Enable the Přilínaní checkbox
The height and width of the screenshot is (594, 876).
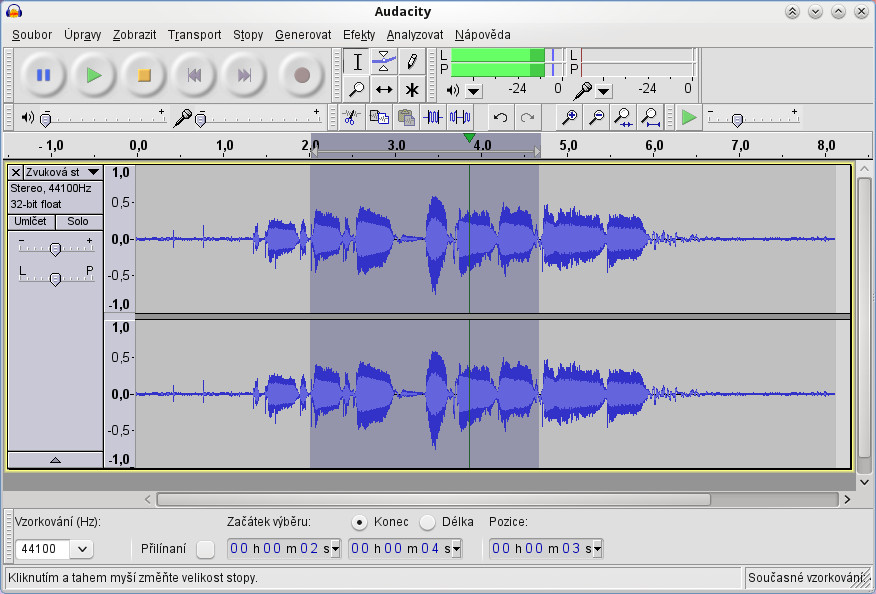point(205,549)
